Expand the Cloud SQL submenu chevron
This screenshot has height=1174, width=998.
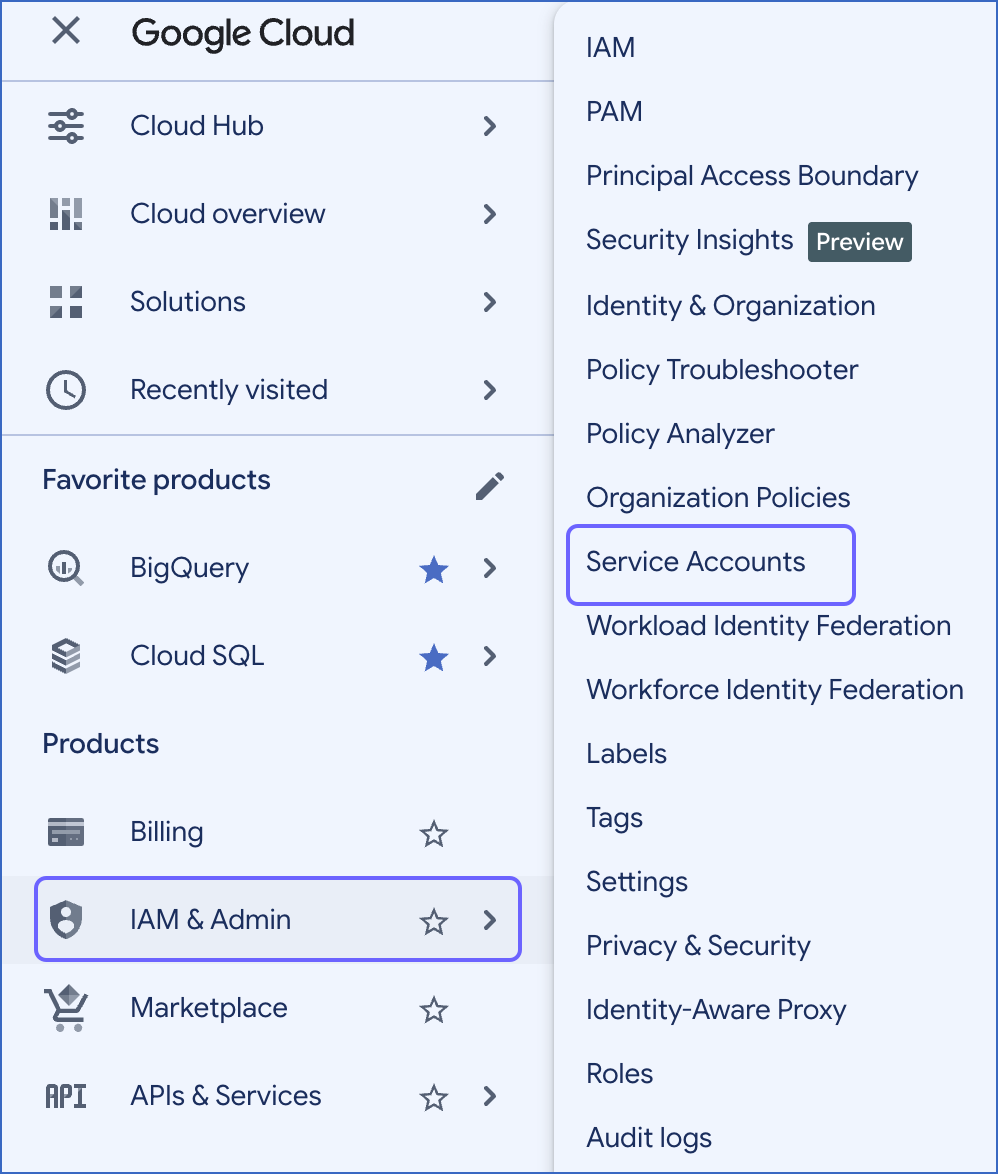[490, 656]
